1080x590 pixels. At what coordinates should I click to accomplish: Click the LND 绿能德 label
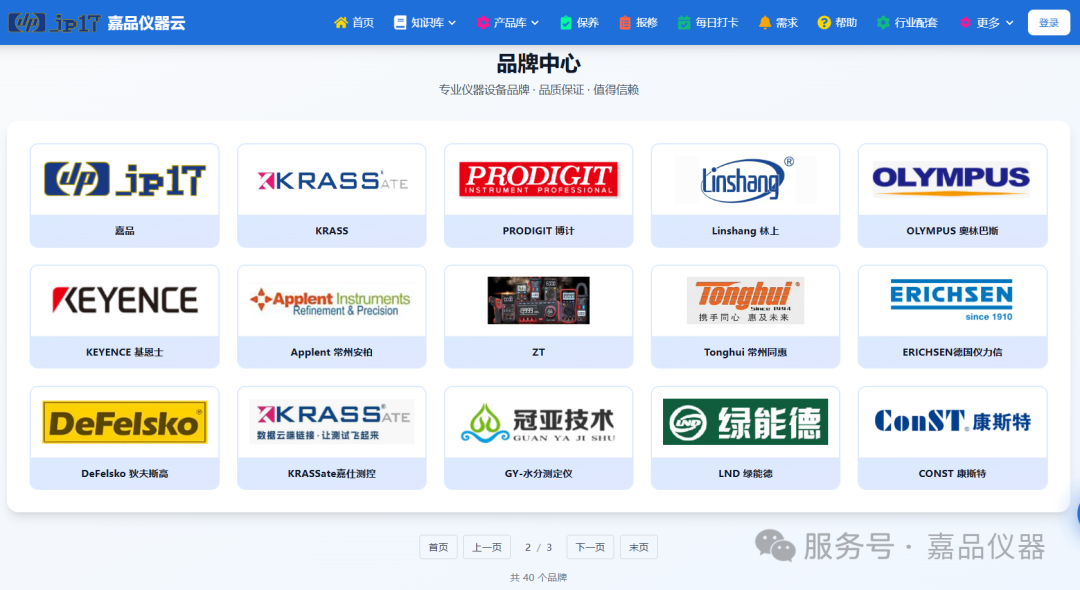(x=745, y=473)
